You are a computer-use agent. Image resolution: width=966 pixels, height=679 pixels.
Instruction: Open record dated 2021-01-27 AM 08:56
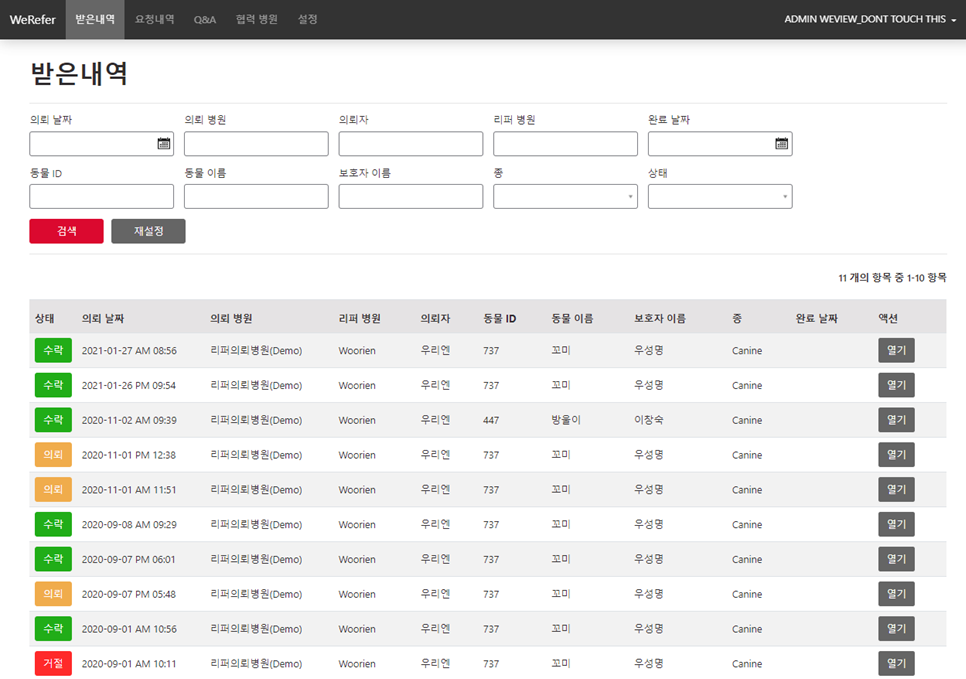[x=896, y=351]
